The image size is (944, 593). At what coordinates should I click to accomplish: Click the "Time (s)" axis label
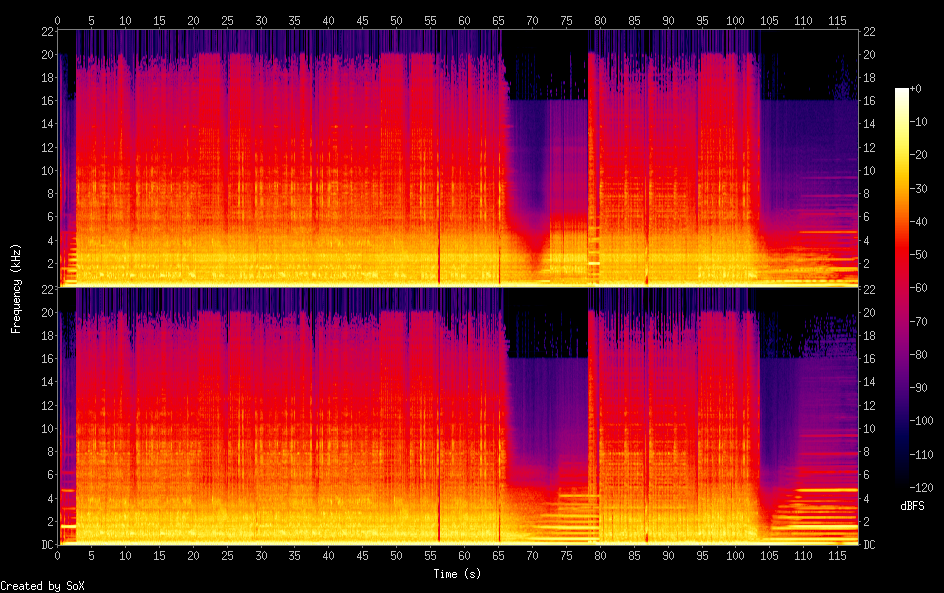(x=458, y=574)
